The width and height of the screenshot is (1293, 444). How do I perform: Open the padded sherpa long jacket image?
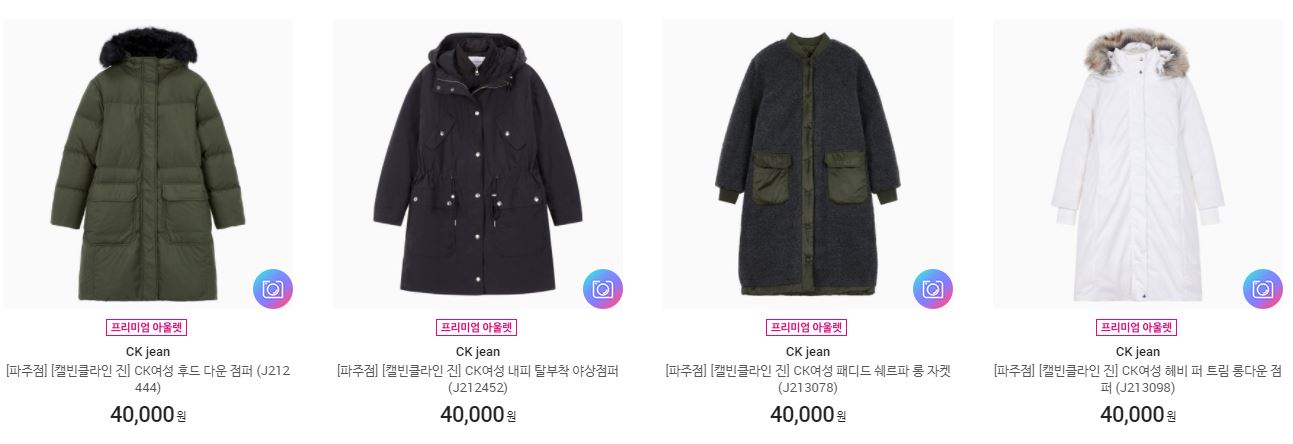(x=808, y=164)
